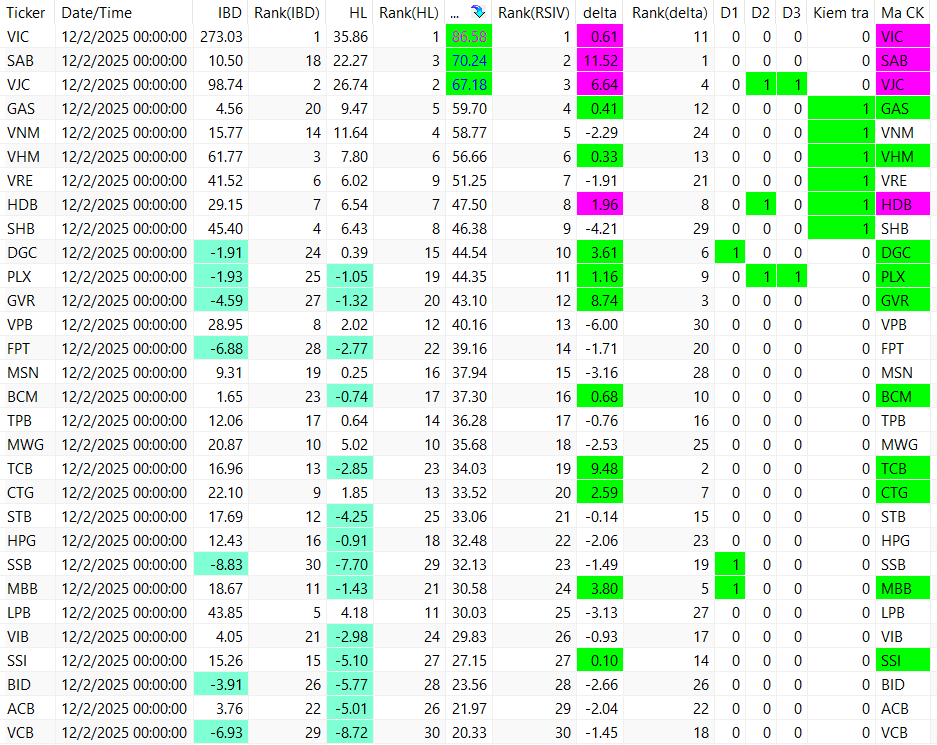The image size is (937, 745).
Task: Click the green RSIV value 86.58
Action: [469, 36]
